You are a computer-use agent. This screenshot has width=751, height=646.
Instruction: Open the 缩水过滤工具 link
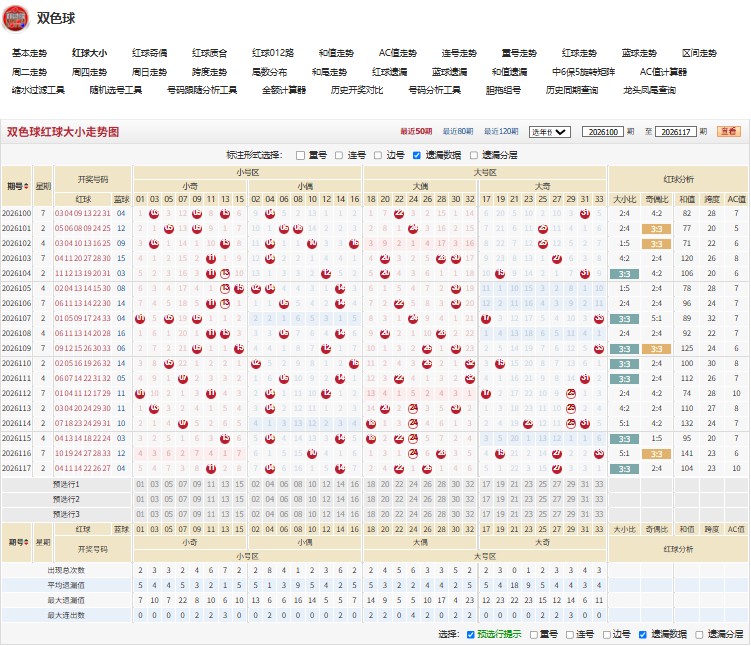(x=38, y=90)
